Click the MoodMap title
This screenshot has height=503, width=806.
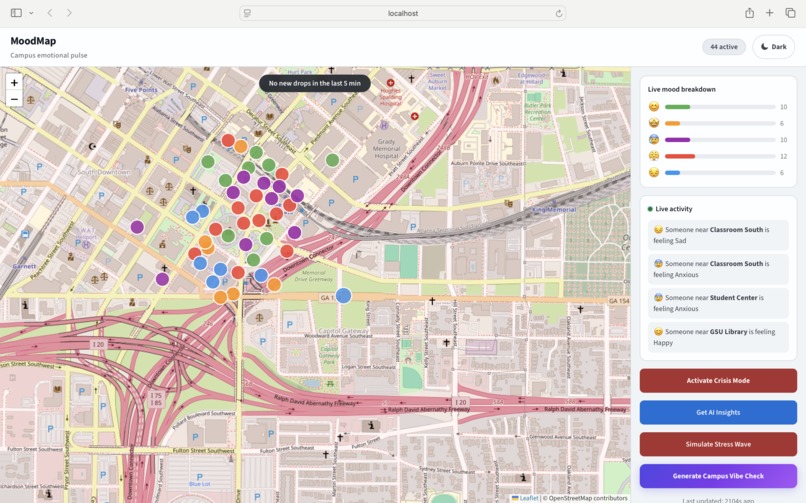pos(33,41)
